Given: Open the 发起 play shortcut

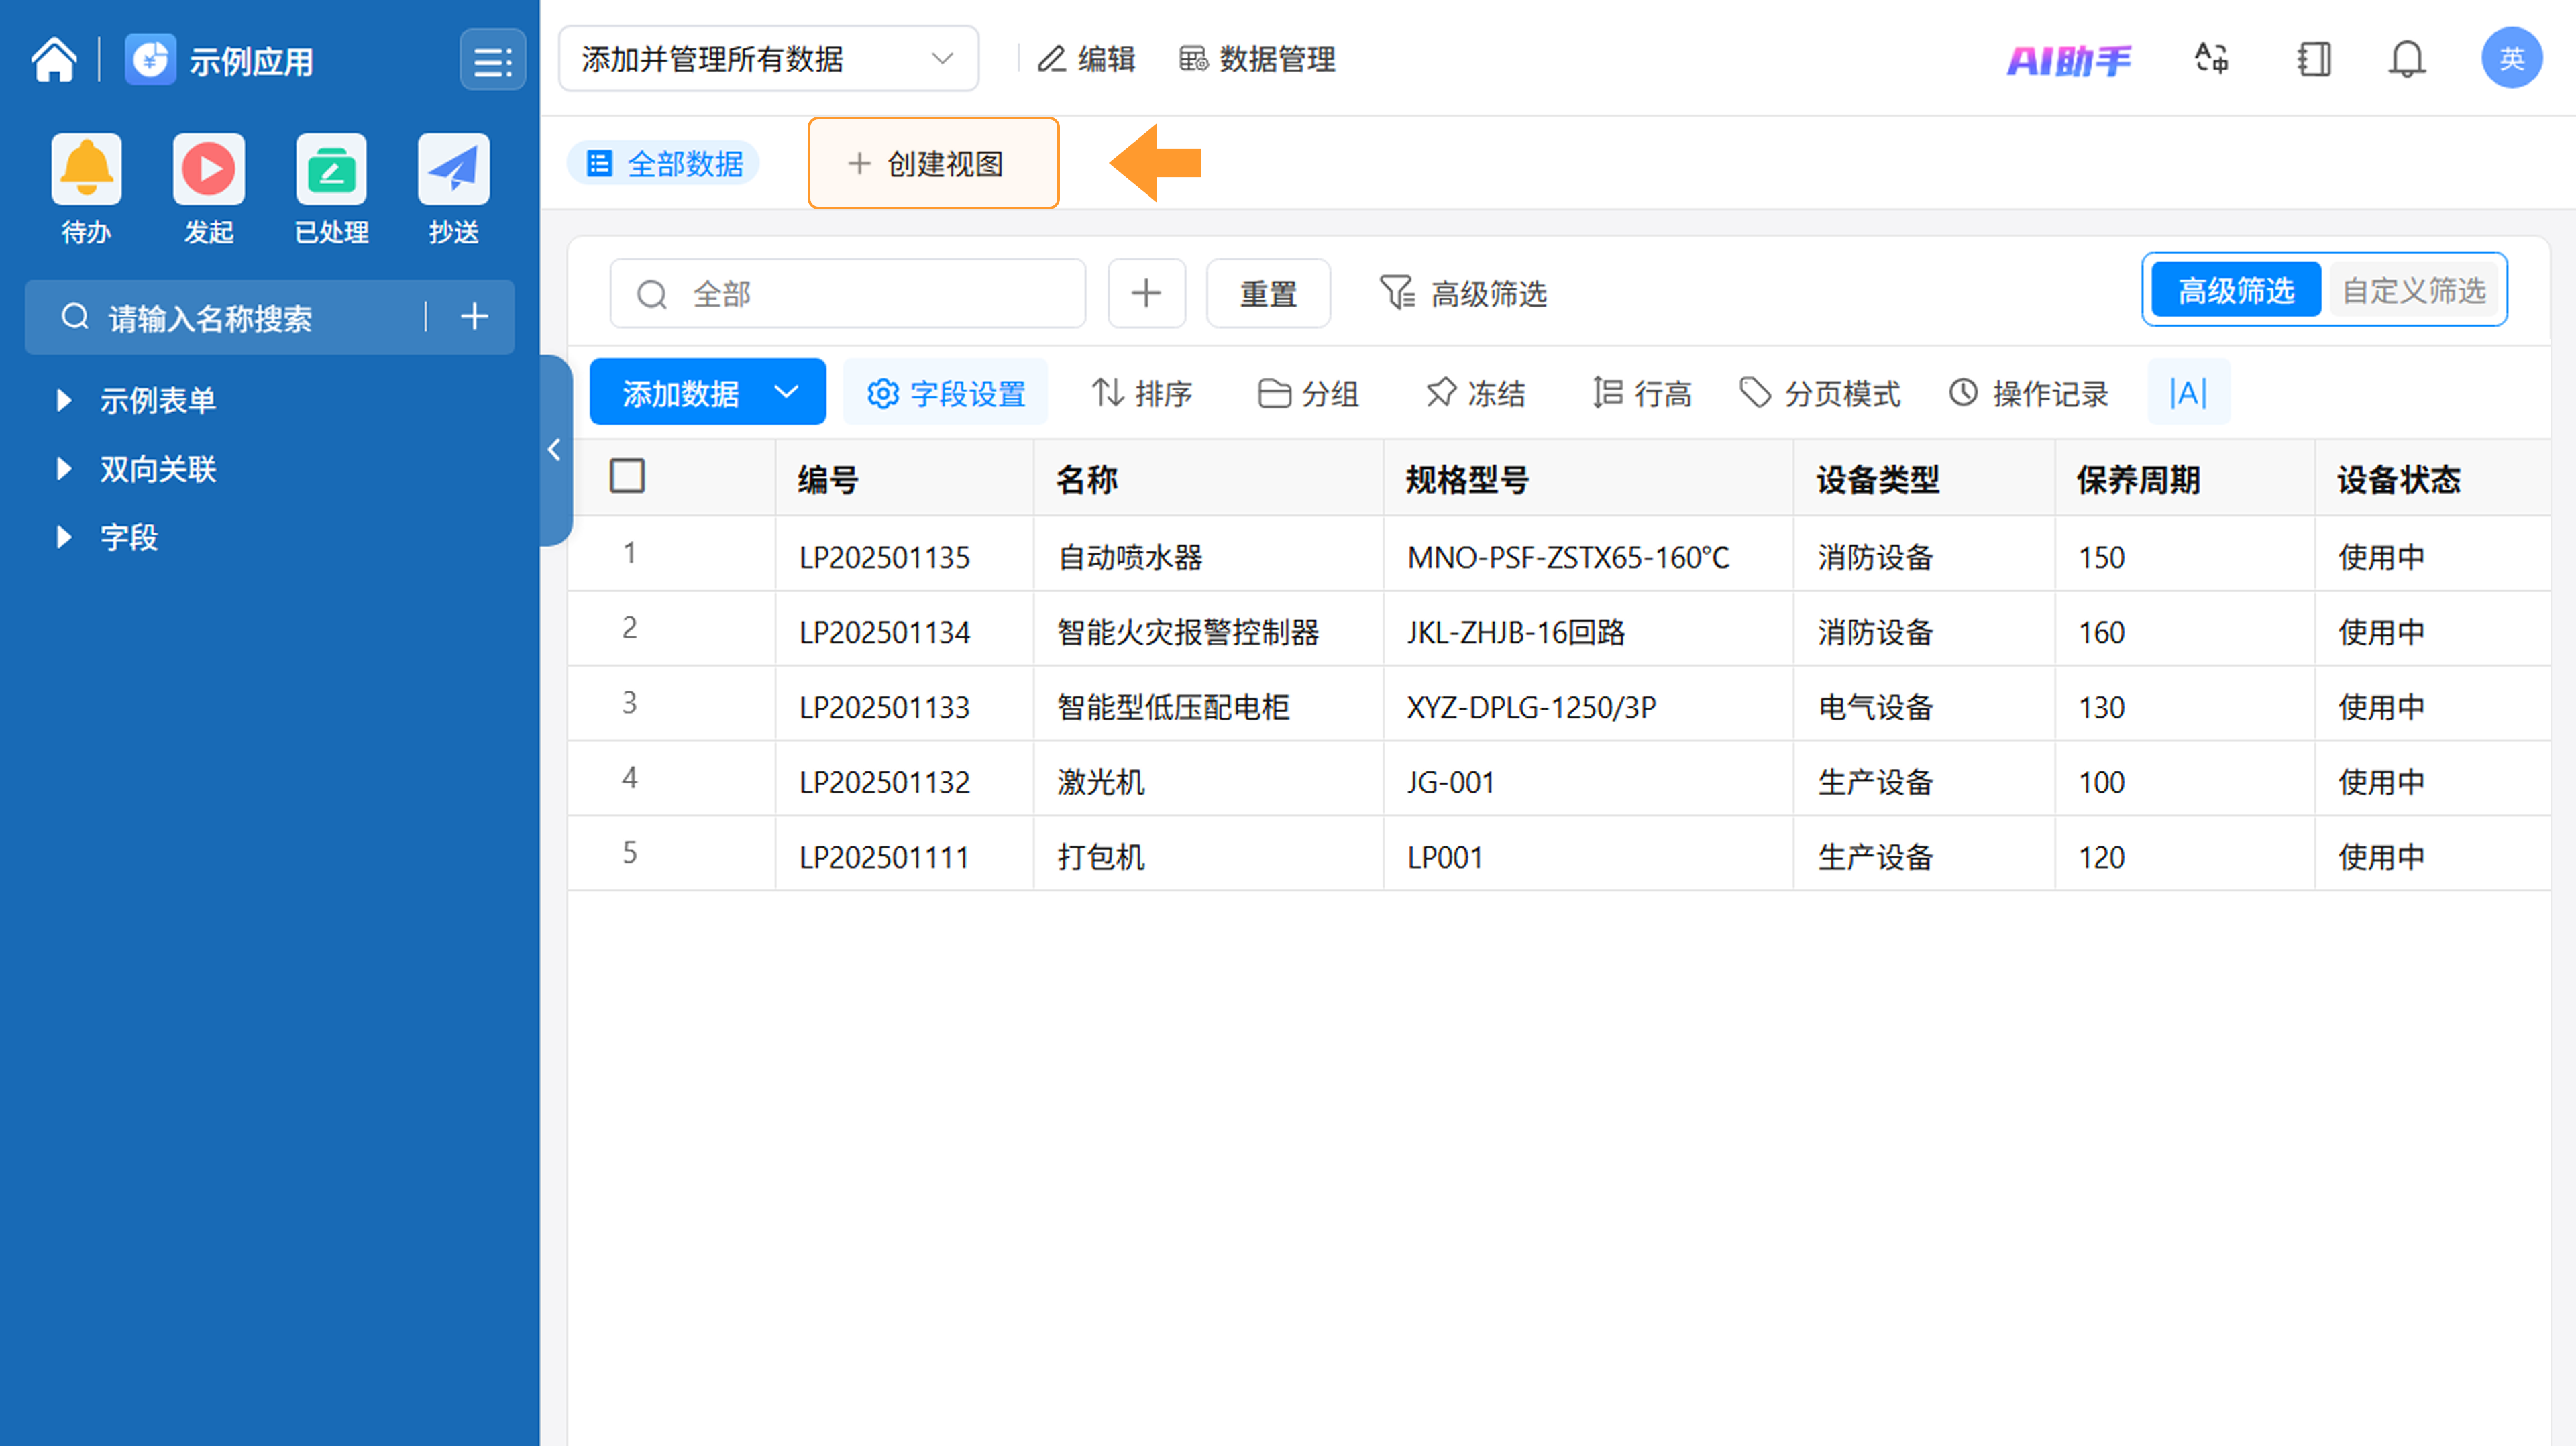Looking at the screenshot, I should (x=208, y=170).
